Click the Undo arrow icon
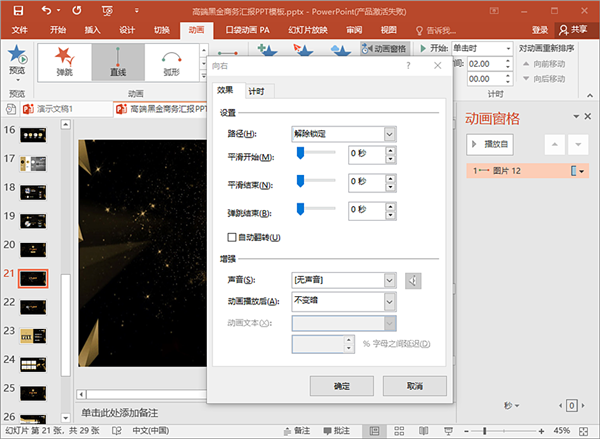Viewport: 600px width, 439px height. [x=46, y=10]
